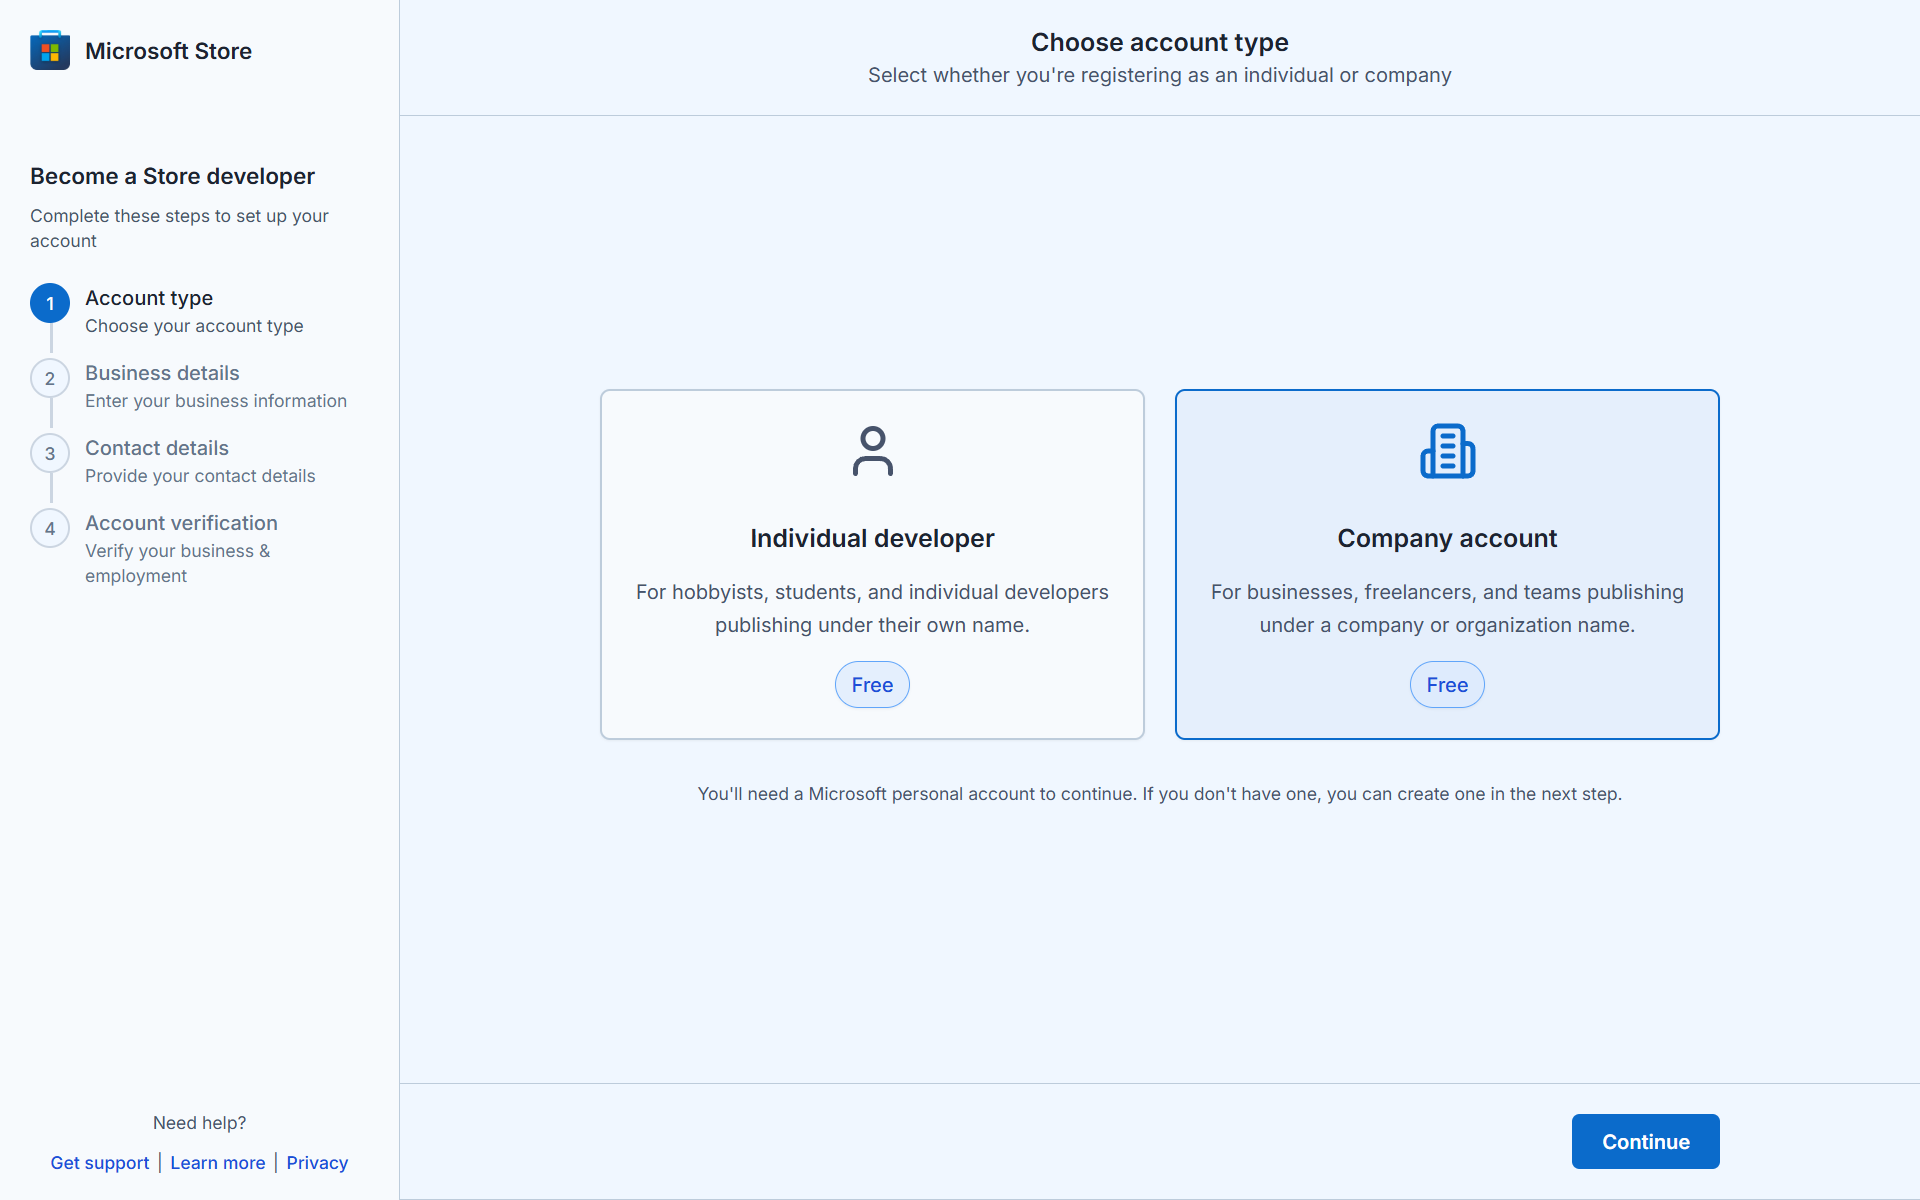The image size is (1920, 1200).
Task: Follow the Learn more link
Action: pyautogui.click(x=217, y=1162)
